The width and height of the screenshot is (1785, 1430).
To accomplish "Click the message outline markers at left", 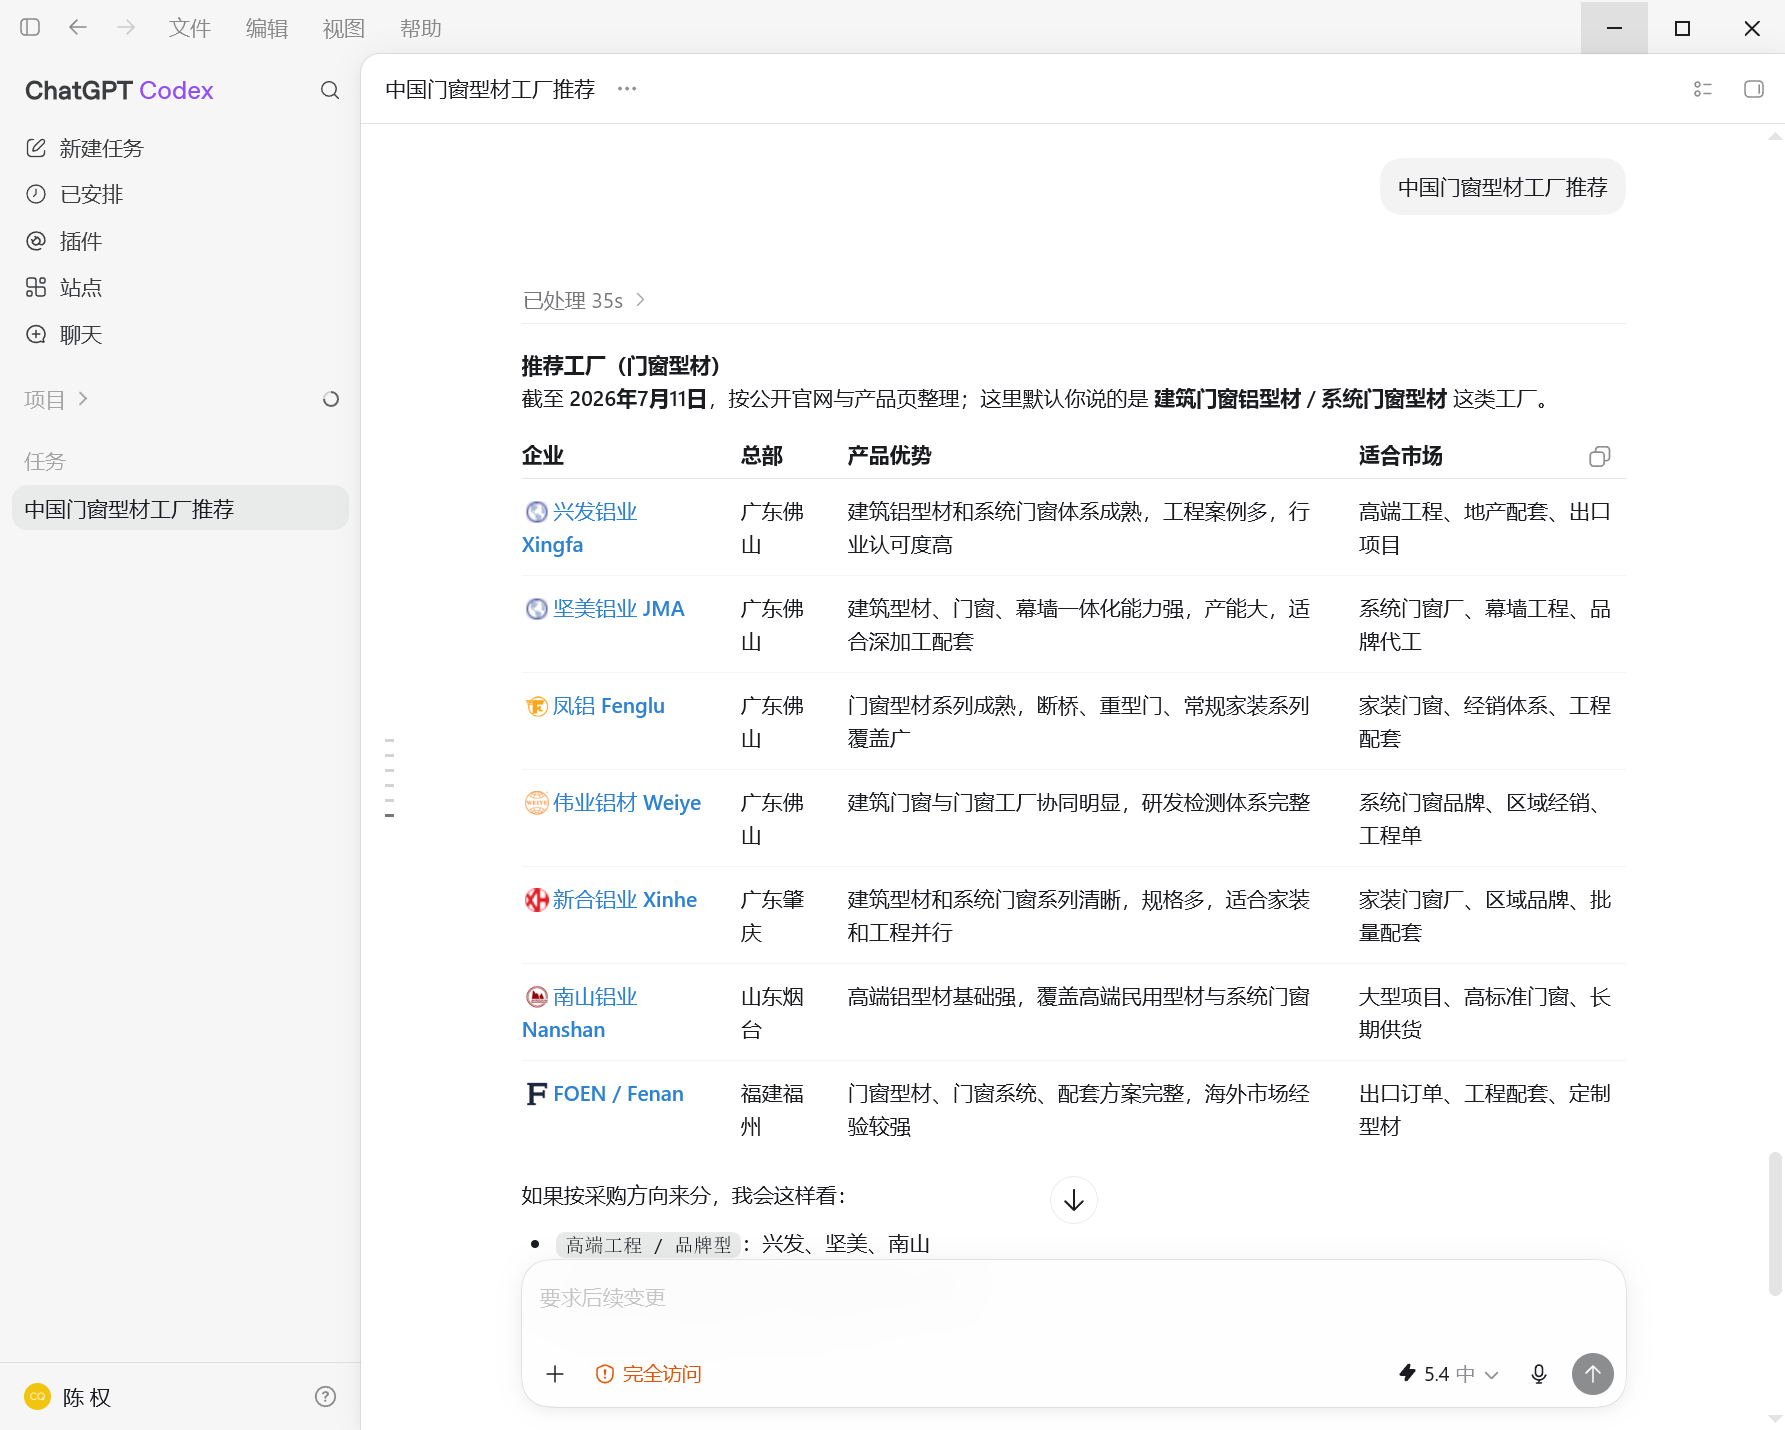I will (x=389, y=778).
